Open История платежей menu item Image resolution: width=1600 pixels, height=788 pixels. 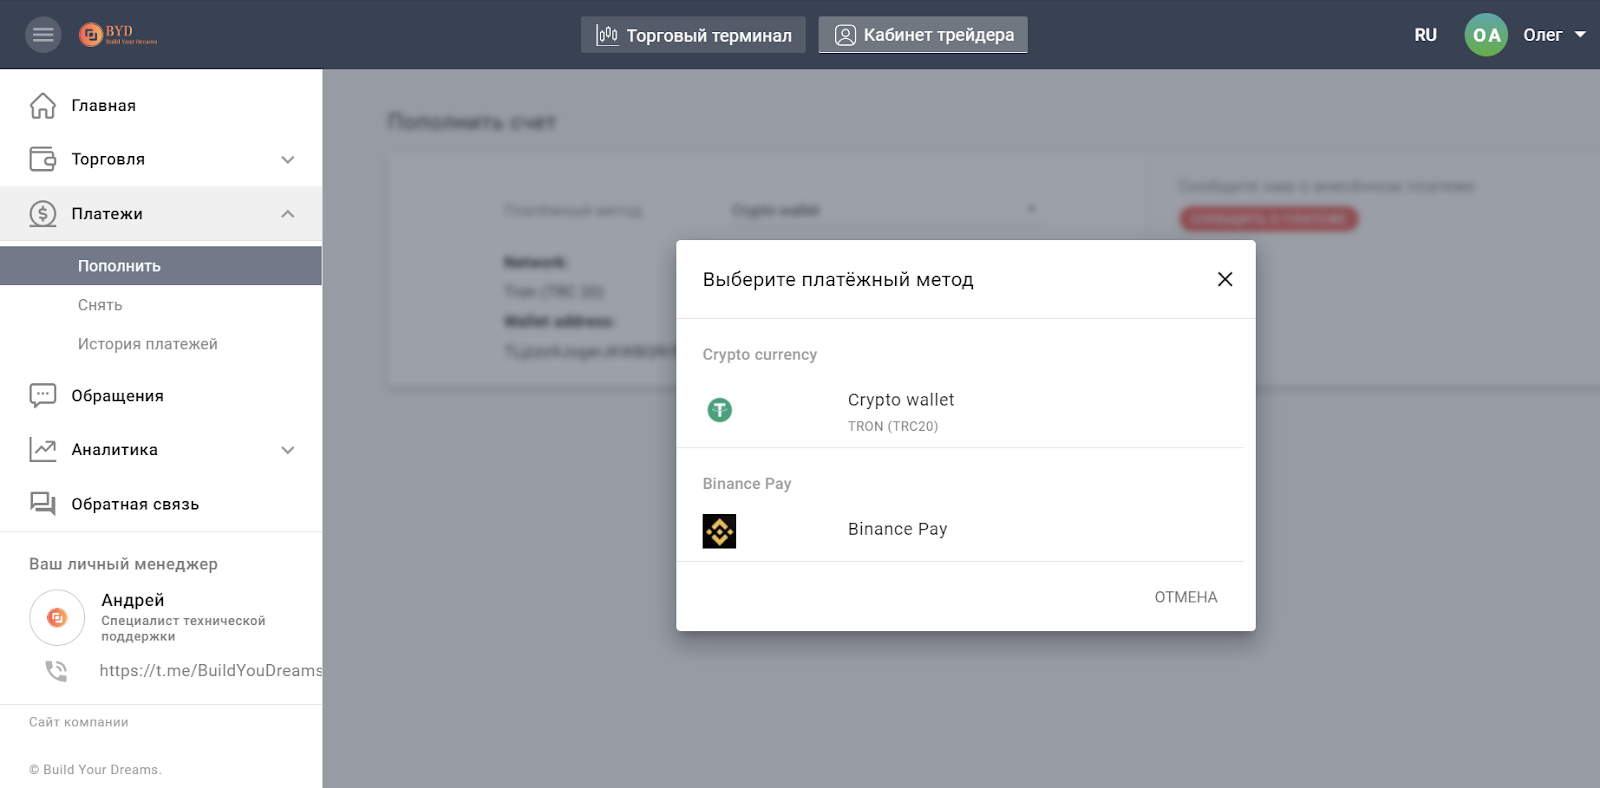coord(148,344)
